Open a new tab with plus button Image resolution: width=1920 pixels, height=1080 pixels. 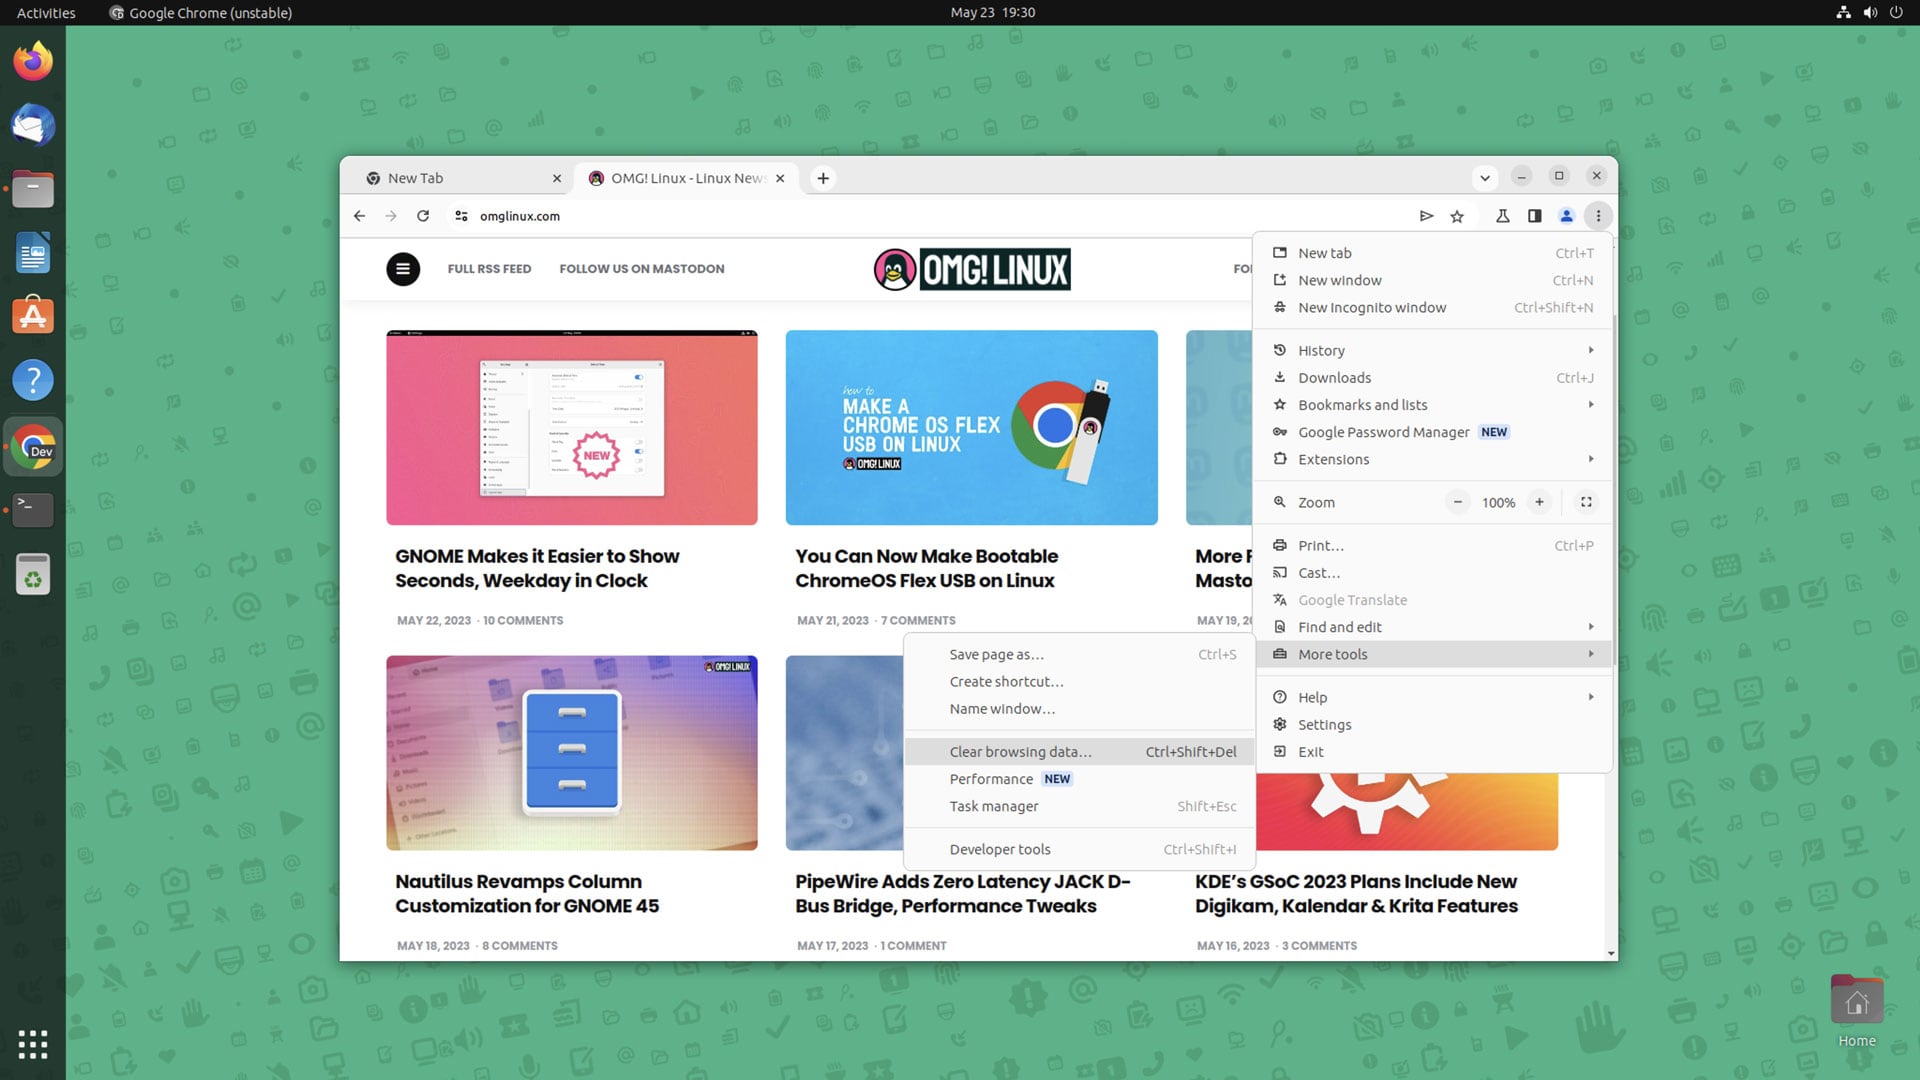point(823,178)
